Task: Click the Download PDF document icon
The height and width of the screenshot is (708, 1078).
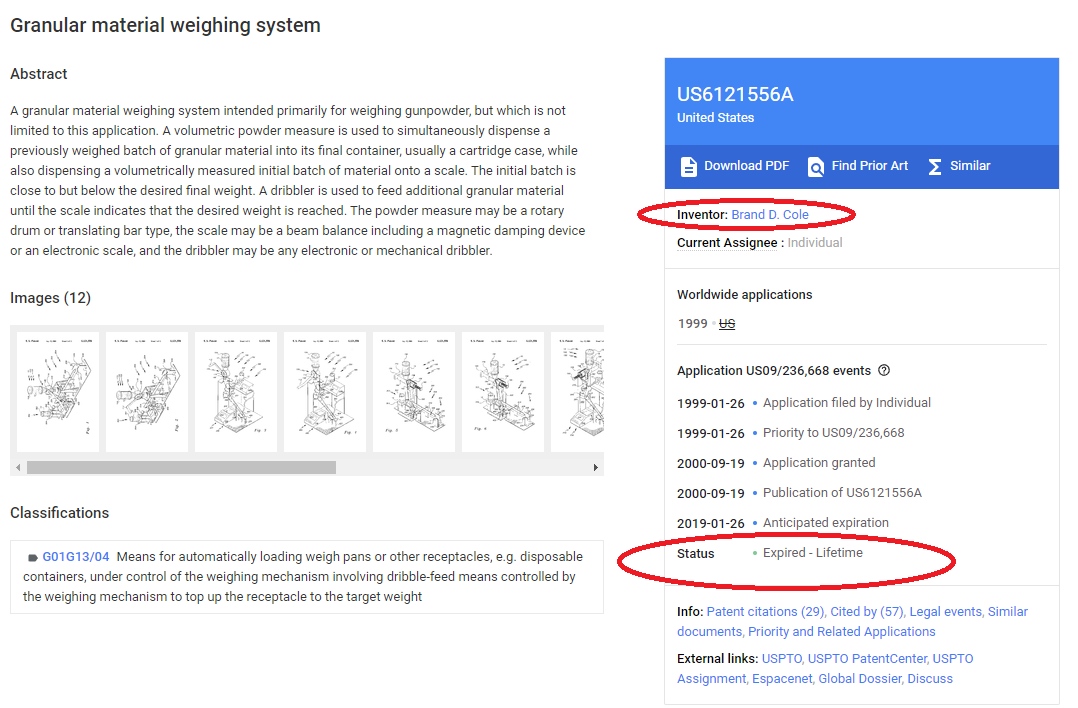Action: coord(688,166)
